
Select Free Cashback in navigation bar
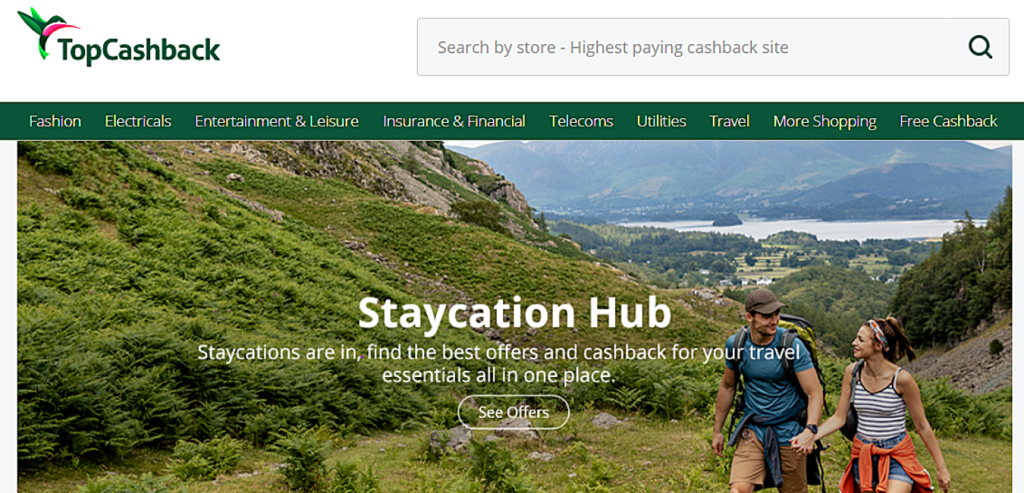click(x=948, y=121)
